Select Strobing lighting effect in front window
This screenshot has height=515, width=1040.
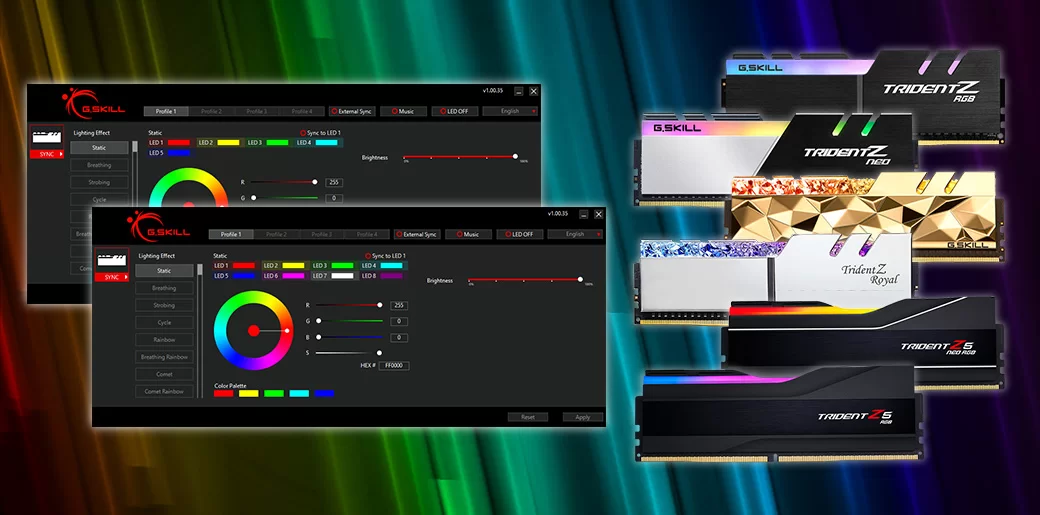coord(164,305)
